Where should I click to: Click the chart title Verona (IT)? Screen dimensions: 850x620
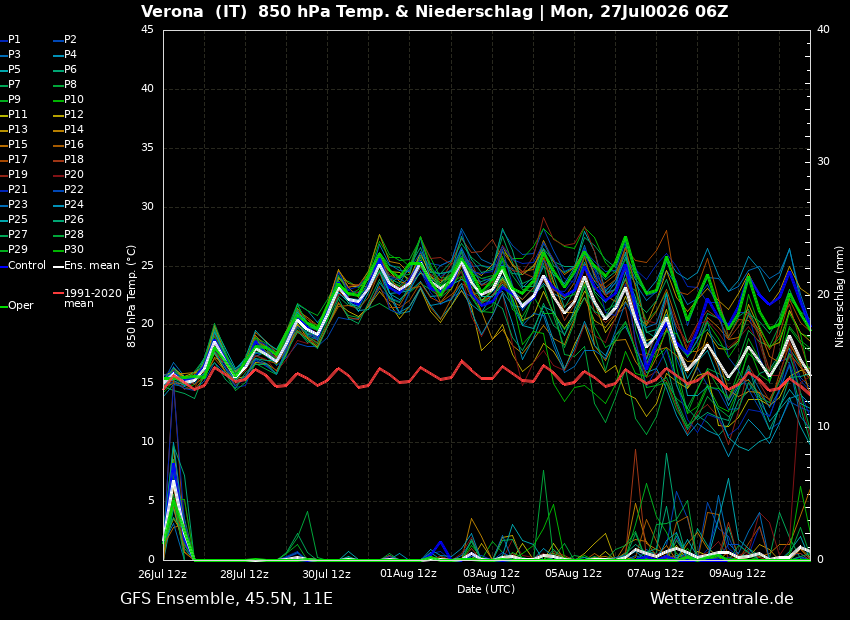point(196,12)
